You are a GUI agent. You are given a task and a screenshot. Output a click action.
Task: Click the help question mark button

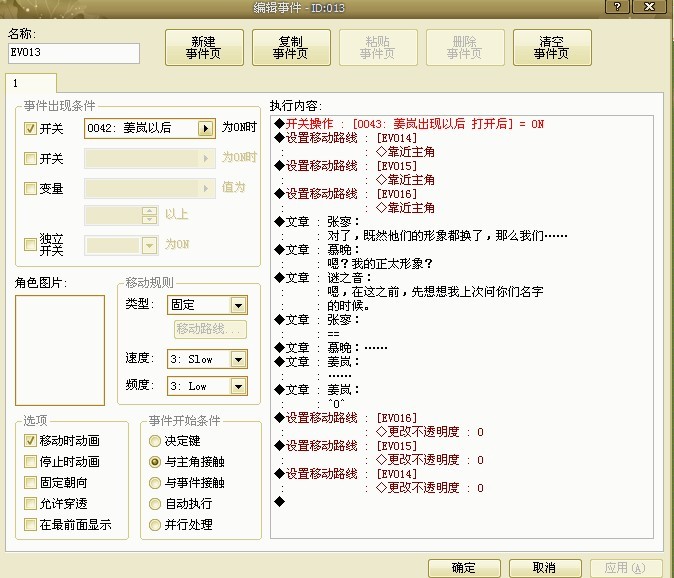[617, 7]
